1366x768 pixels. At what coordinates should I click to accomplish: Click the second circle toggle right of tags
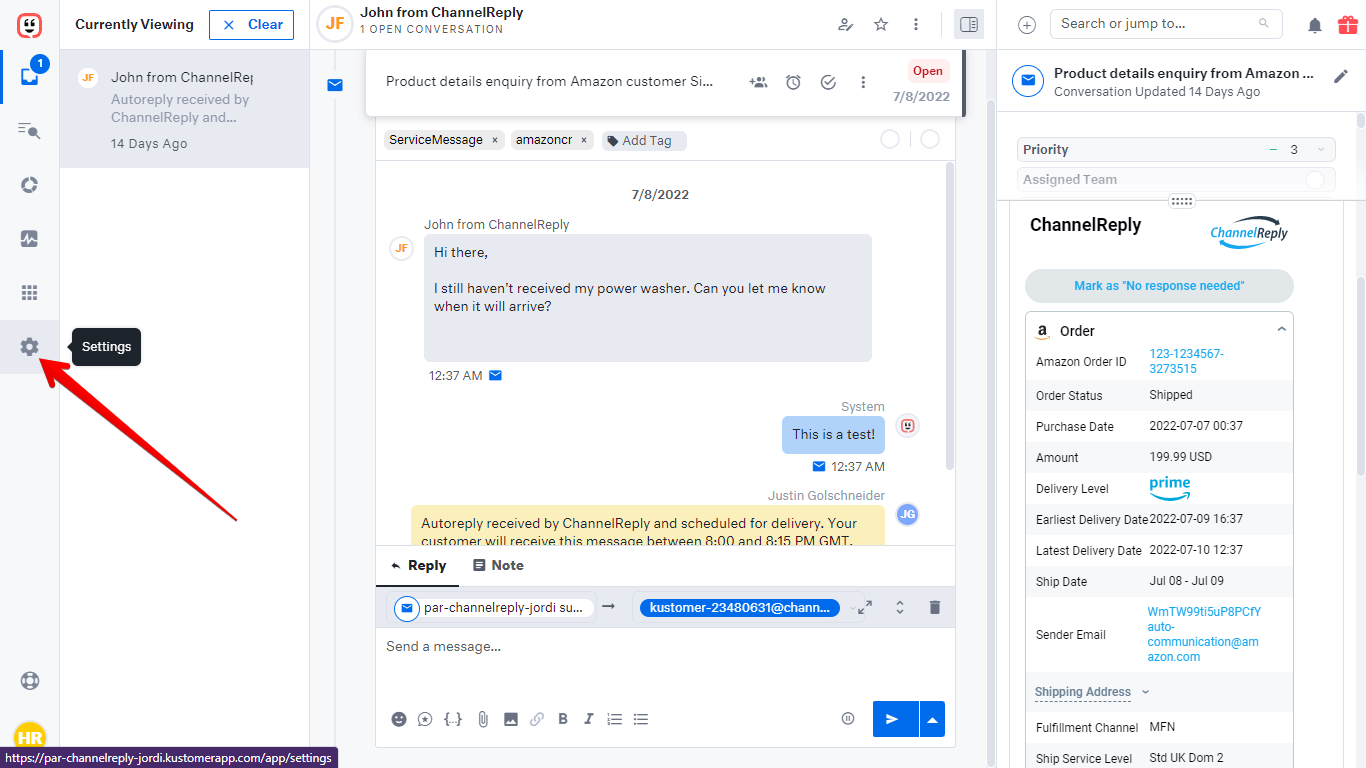click(930, 139)
